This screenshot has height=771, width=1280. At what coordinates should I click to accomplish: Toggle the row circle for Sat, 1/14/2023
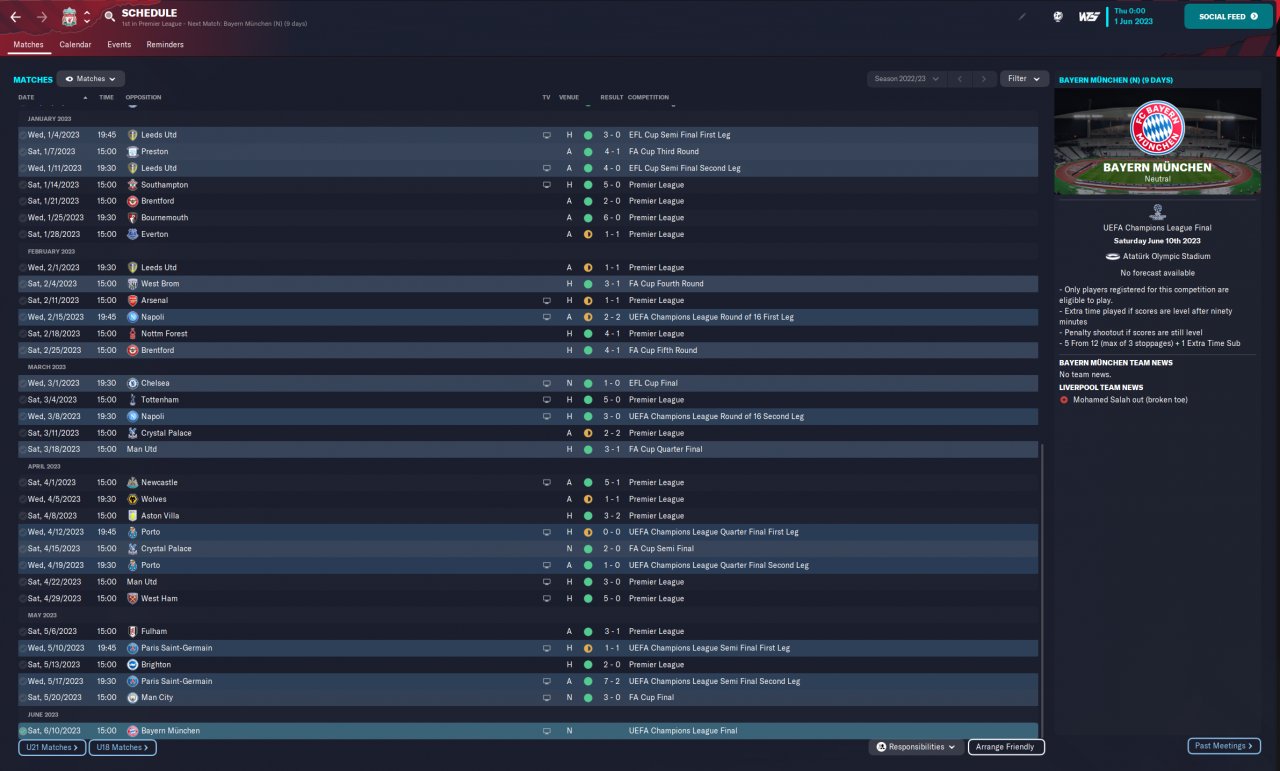23,185
